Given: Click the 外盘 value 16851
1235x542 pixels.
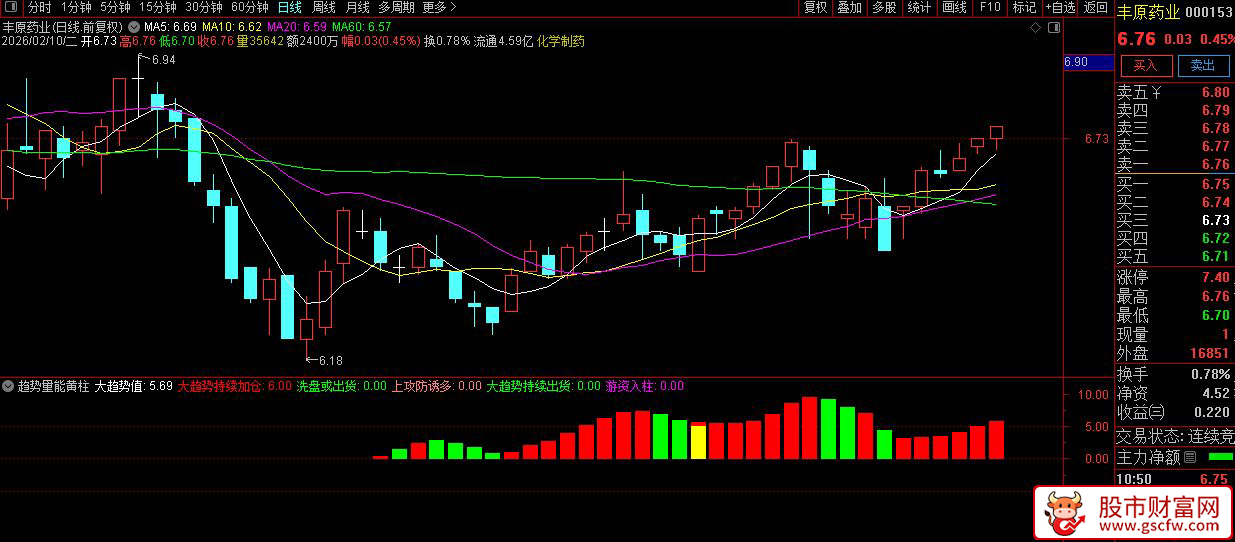Looking at the screenshot, I should [1210, 354].
